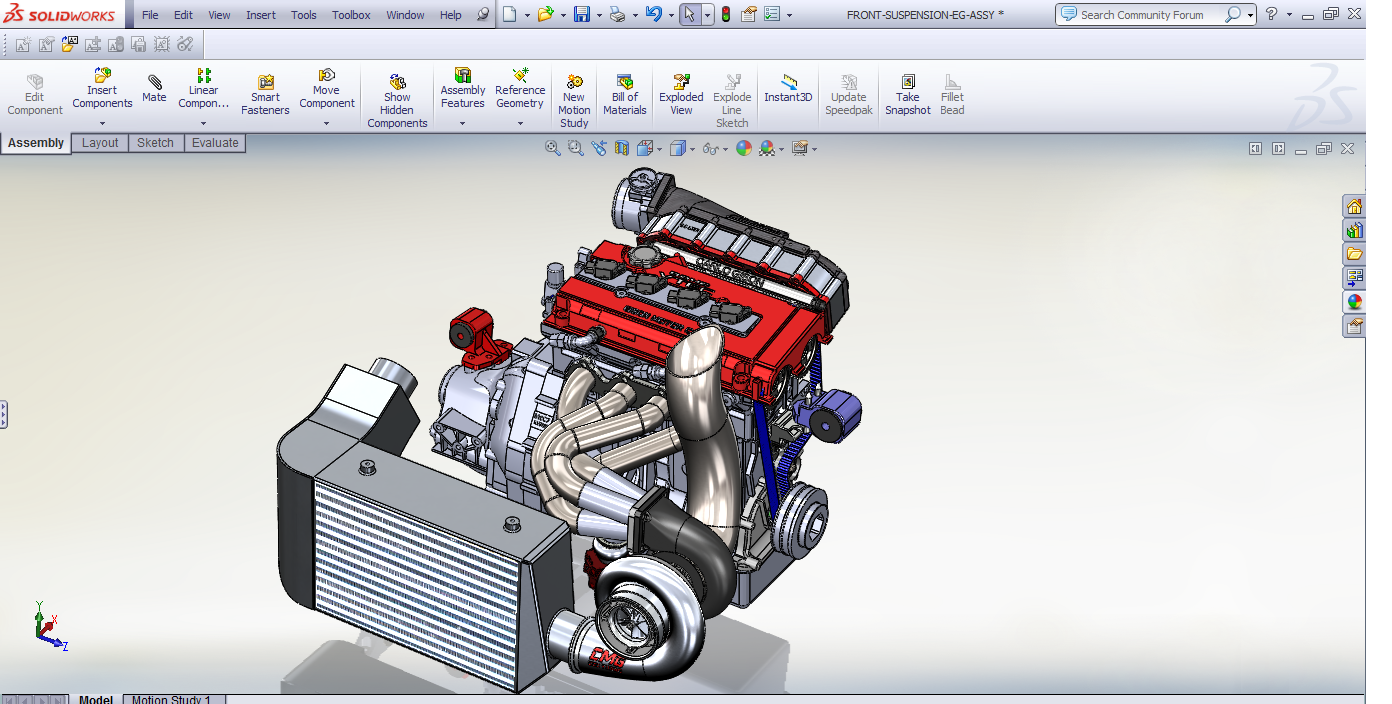The image size is (1392, 704).
Task: Open the Assembly Features dropdown arrow
Action: [x=462, y=124]
